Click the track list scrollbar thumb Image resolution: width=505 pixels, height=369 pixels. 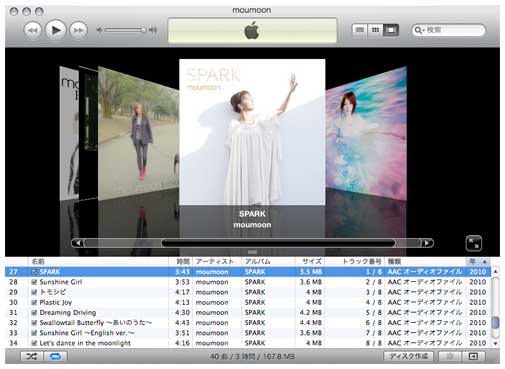coord(495,322)
